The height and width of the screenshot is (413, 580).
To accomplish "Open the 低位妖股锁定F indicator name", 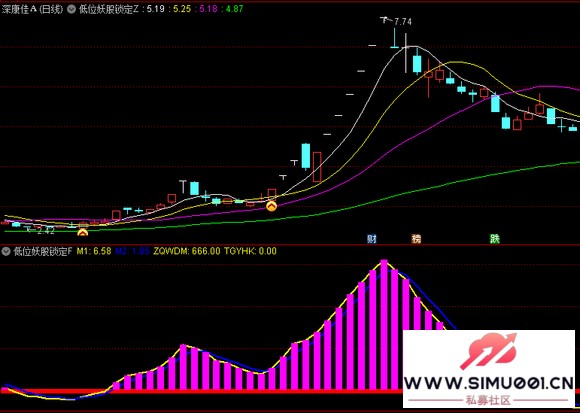I will (x=43, y=252).
